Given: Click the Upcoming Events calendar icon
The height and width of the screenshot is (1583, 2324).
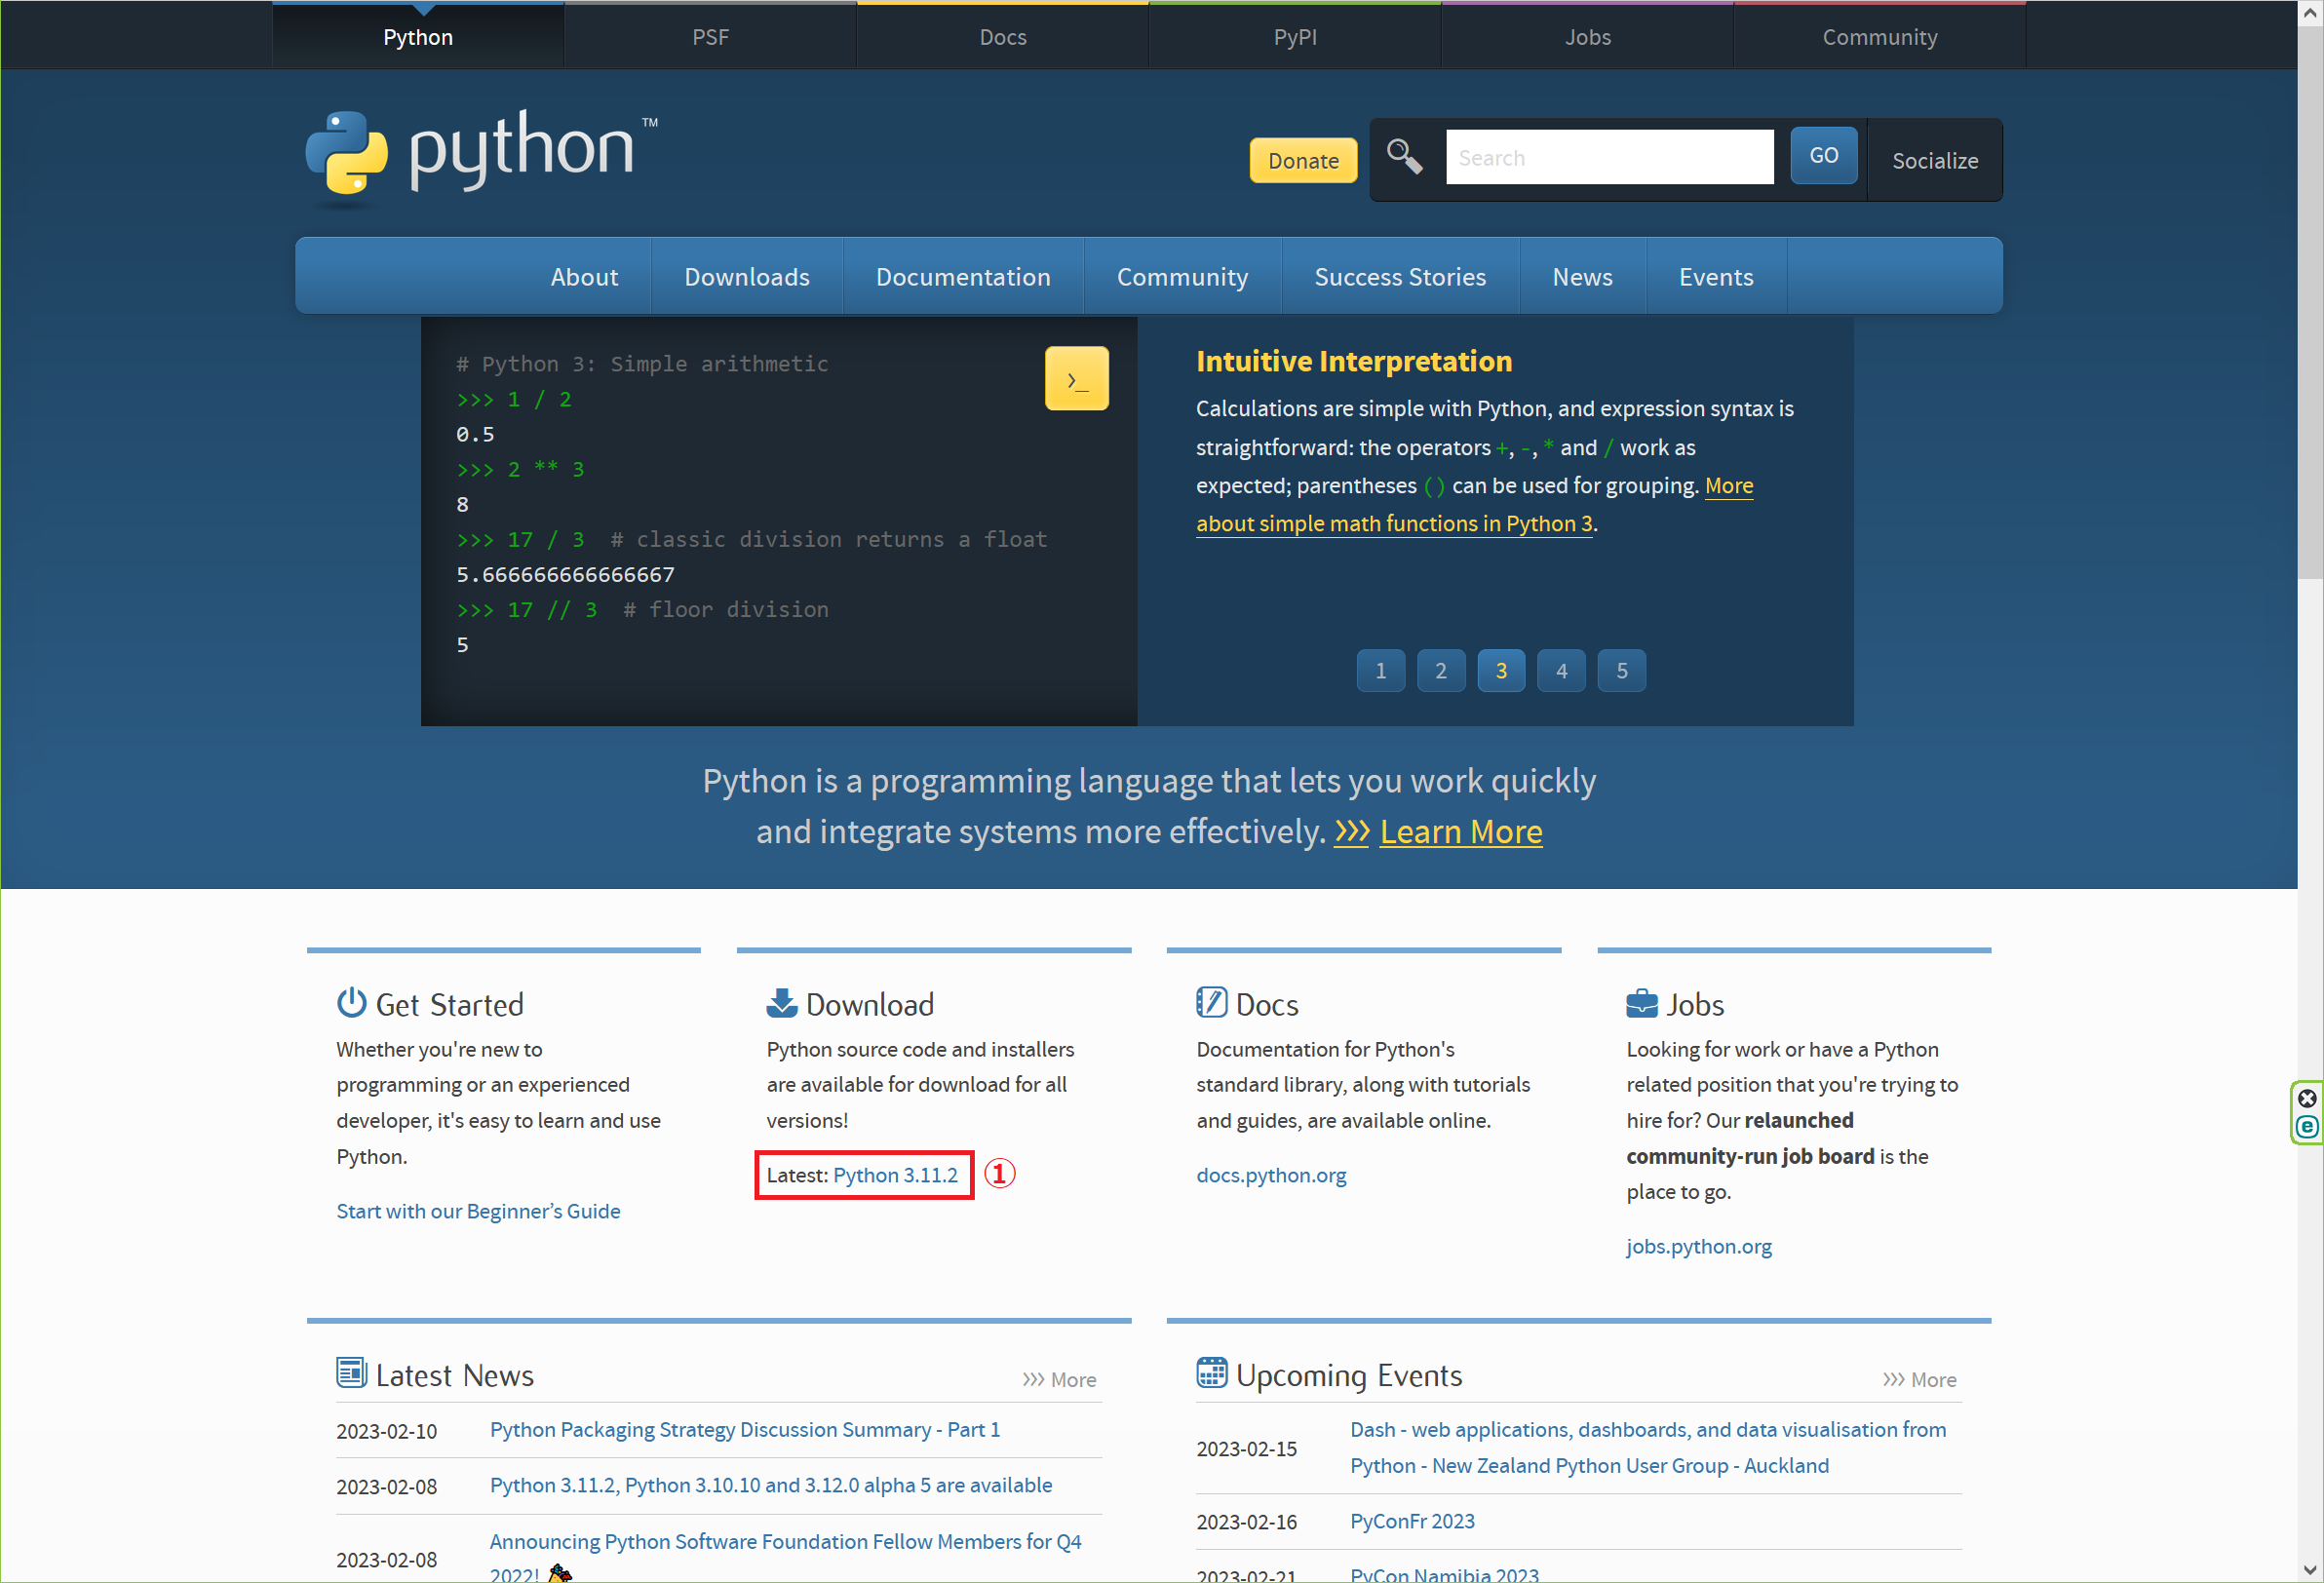Looking at the screenshot, I should (1211, 1372).
